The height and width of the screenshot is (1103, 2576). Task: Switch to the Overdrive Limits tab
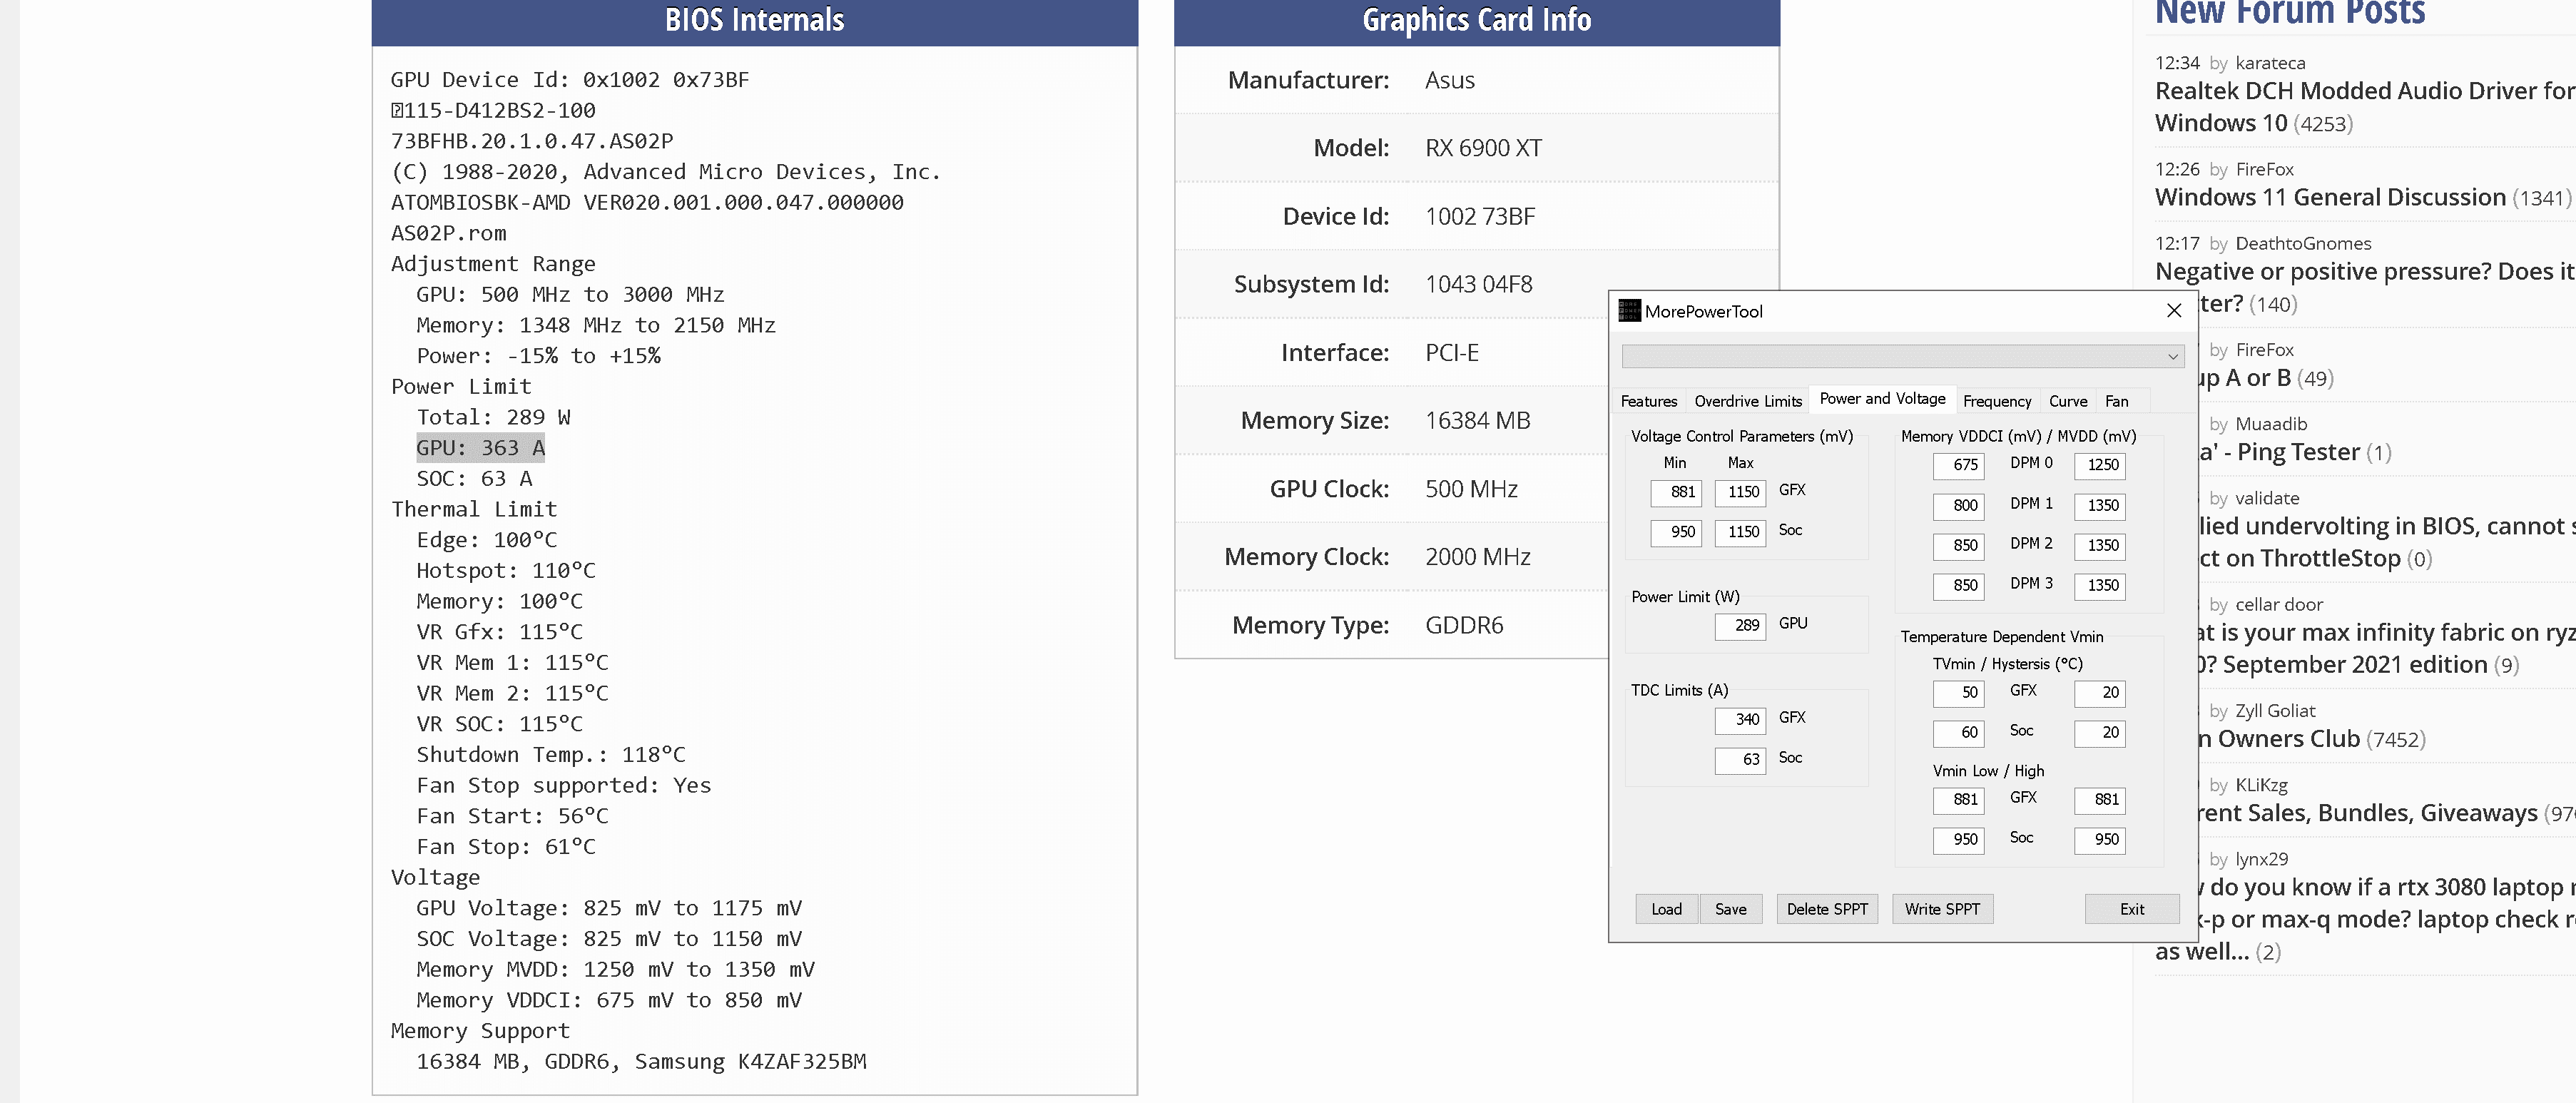[x=1747, y=401]
